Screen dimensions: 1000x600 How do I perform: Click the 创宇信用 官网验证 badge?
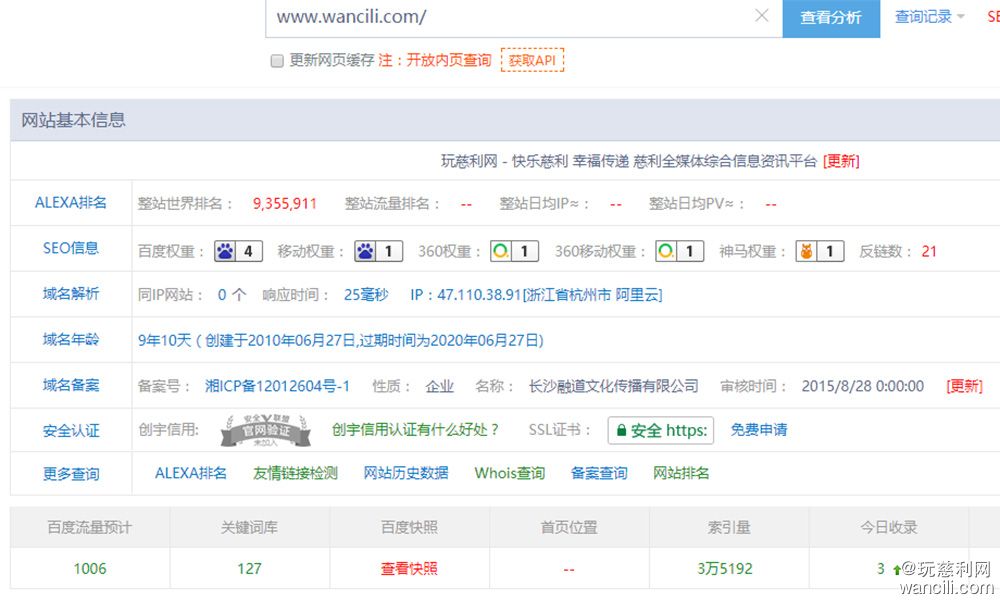pos(265,430)
